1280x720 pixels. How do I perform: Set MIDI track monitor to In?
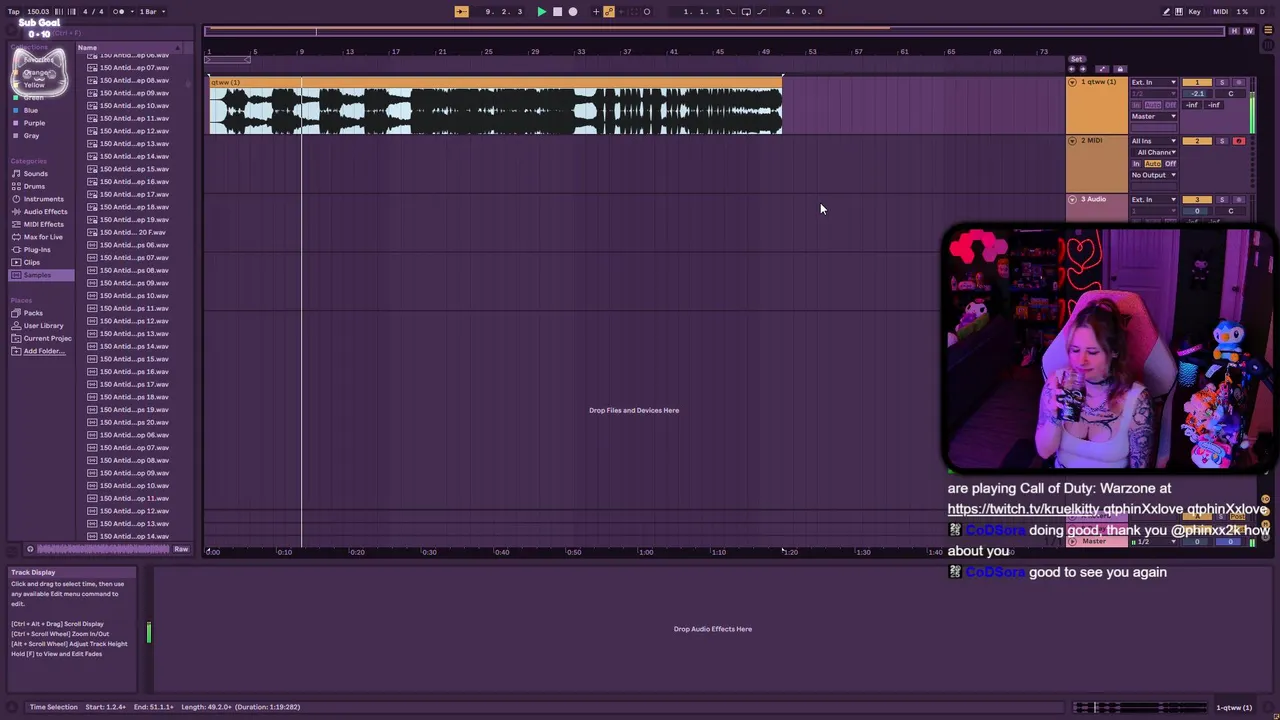(x=1136, y=164)
